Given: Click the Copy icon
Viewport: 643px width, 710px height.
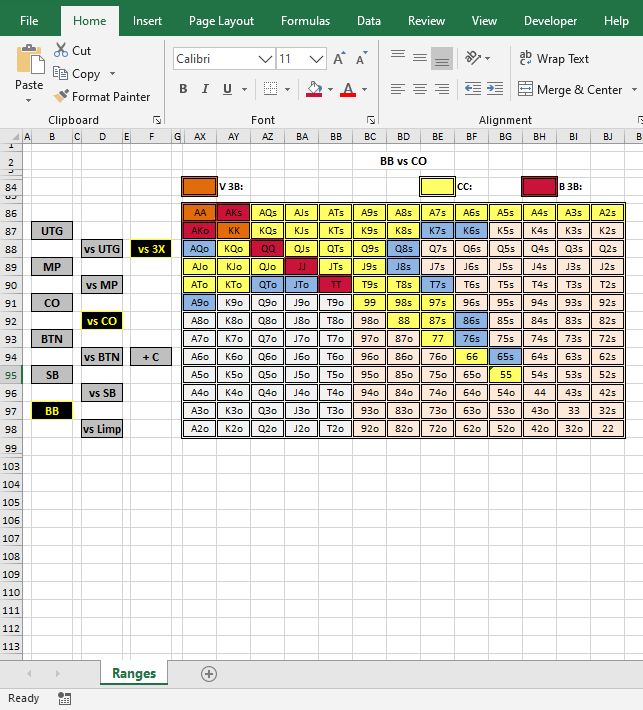Looking at the screenshot, I should coord(60,73).
